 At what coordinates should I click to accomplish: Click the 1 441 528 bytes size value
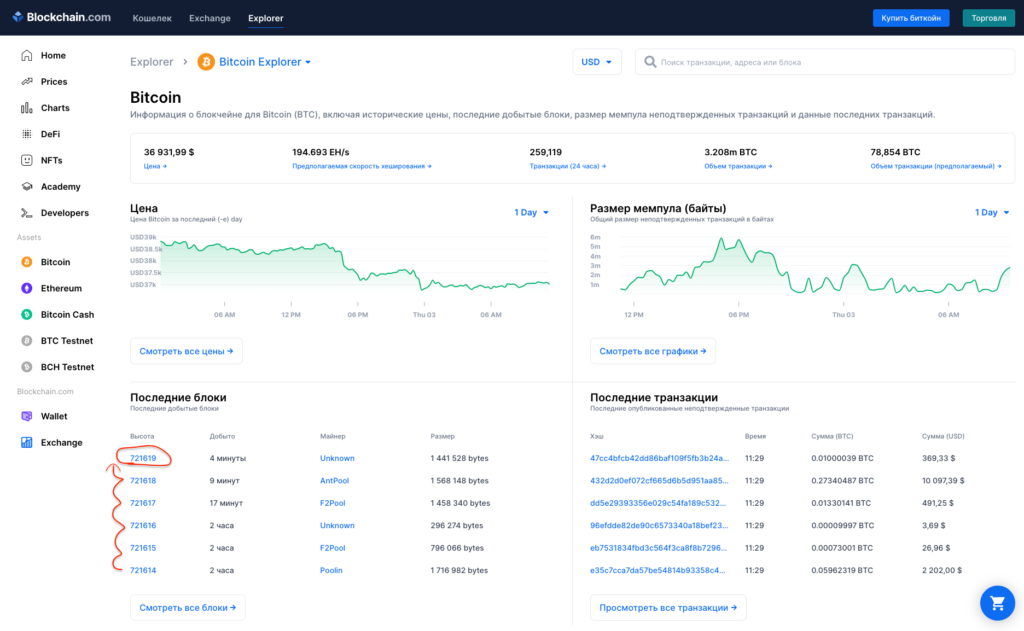459,458
